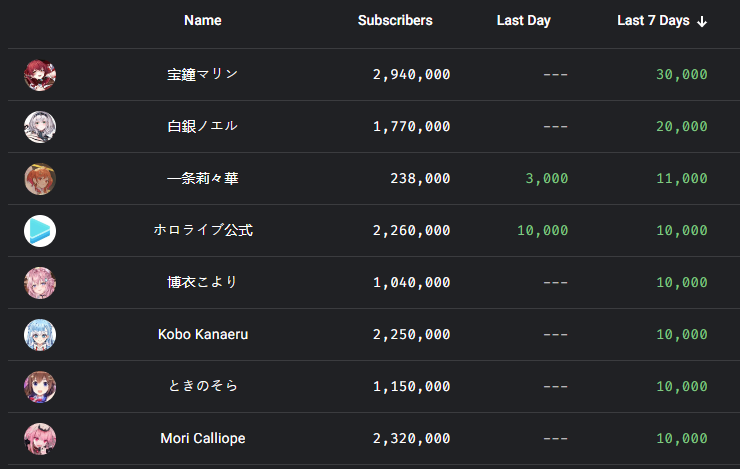Click Mori Calliope's avatar icon
740x469 pixels.
tap(40, 439)
